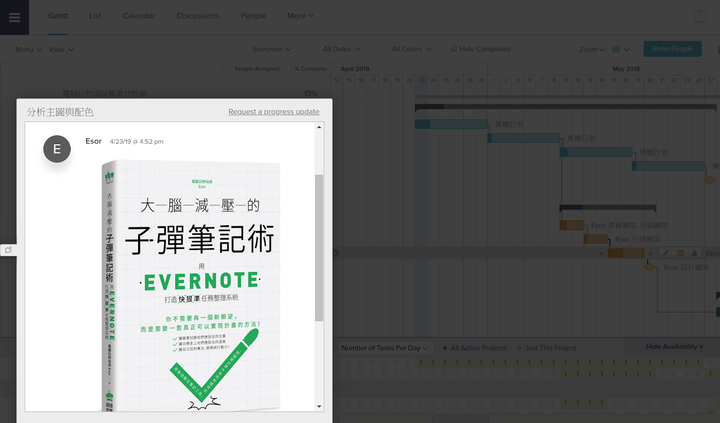Collapse the panel with Hide Availability
The width and height of the screenshot is (720, 423).
[675, 346]
